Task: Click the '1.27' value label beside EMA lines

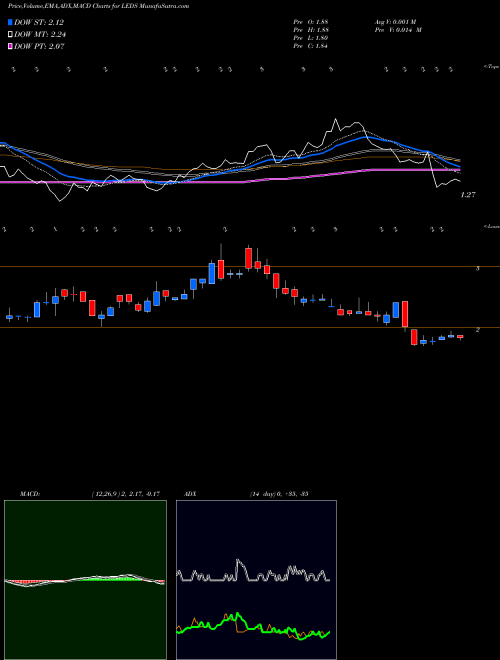Action: tap(468, 195)
